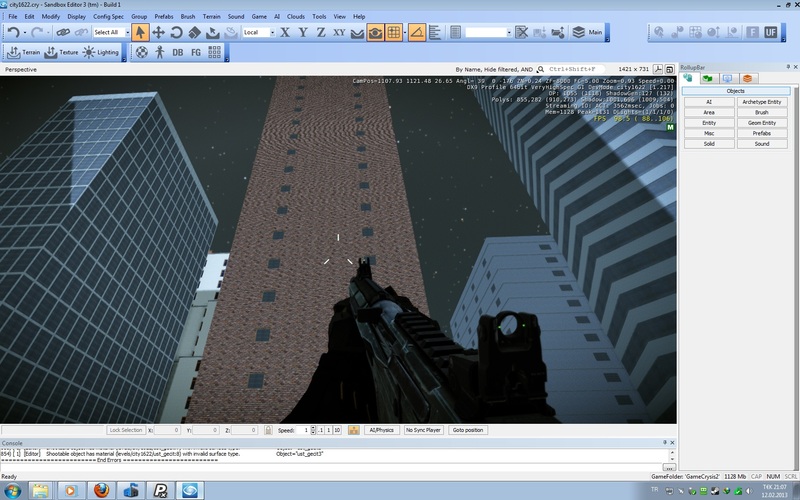Click the lock icon beside Z field
The height and width of the screenshot is (500, 800).
coord(268,430)
